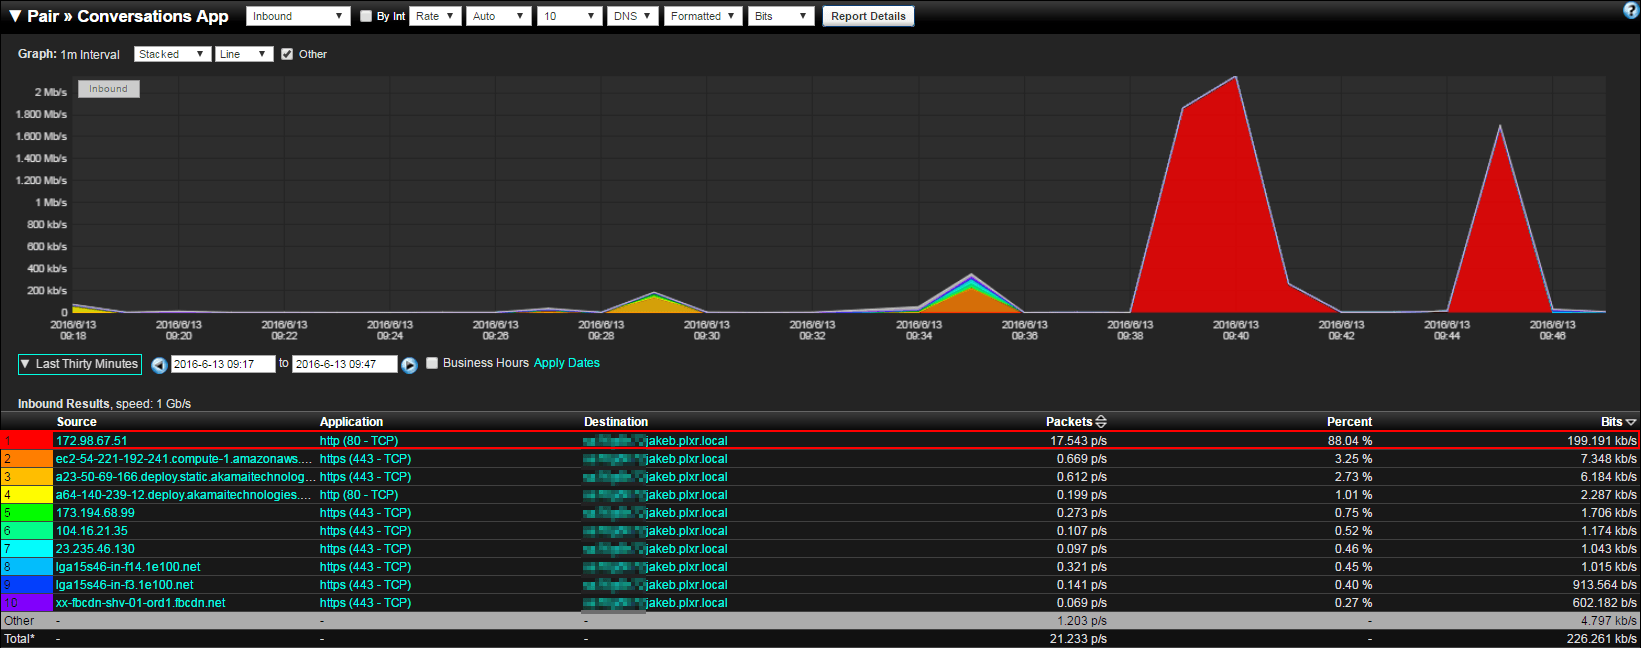The image size is (1641, 648).
Task: Open the Rate dropdown
Action: (x=435, y=16)
